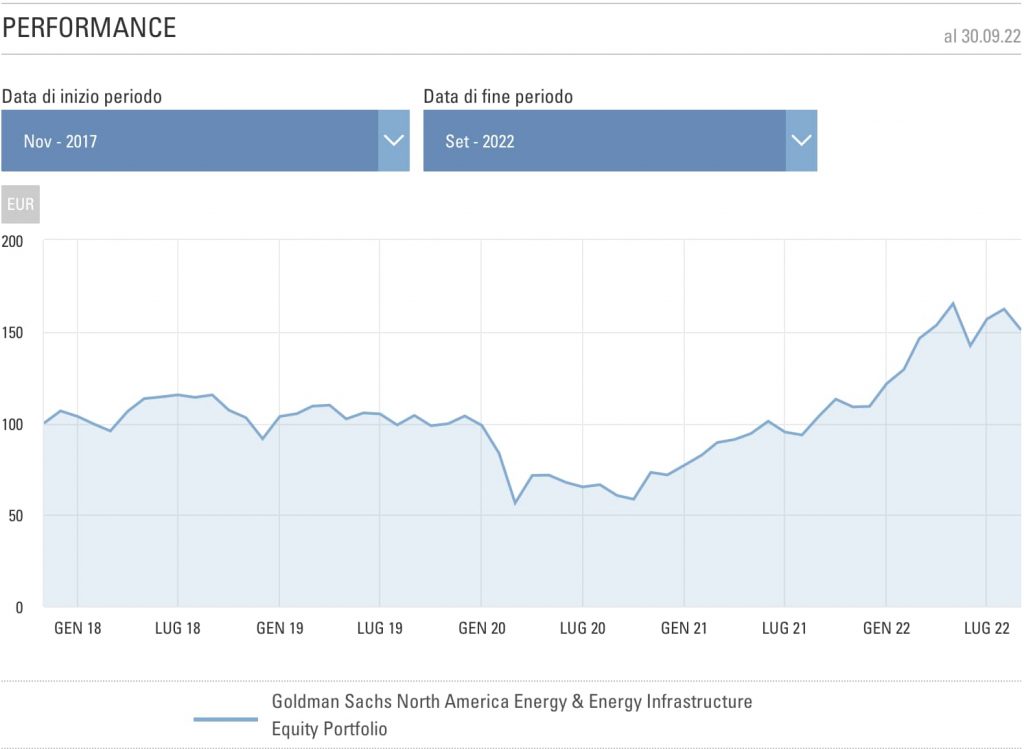Click the 'Data di fine periodo' field label
Screen dimensions: 1024x749
point(498,96)
